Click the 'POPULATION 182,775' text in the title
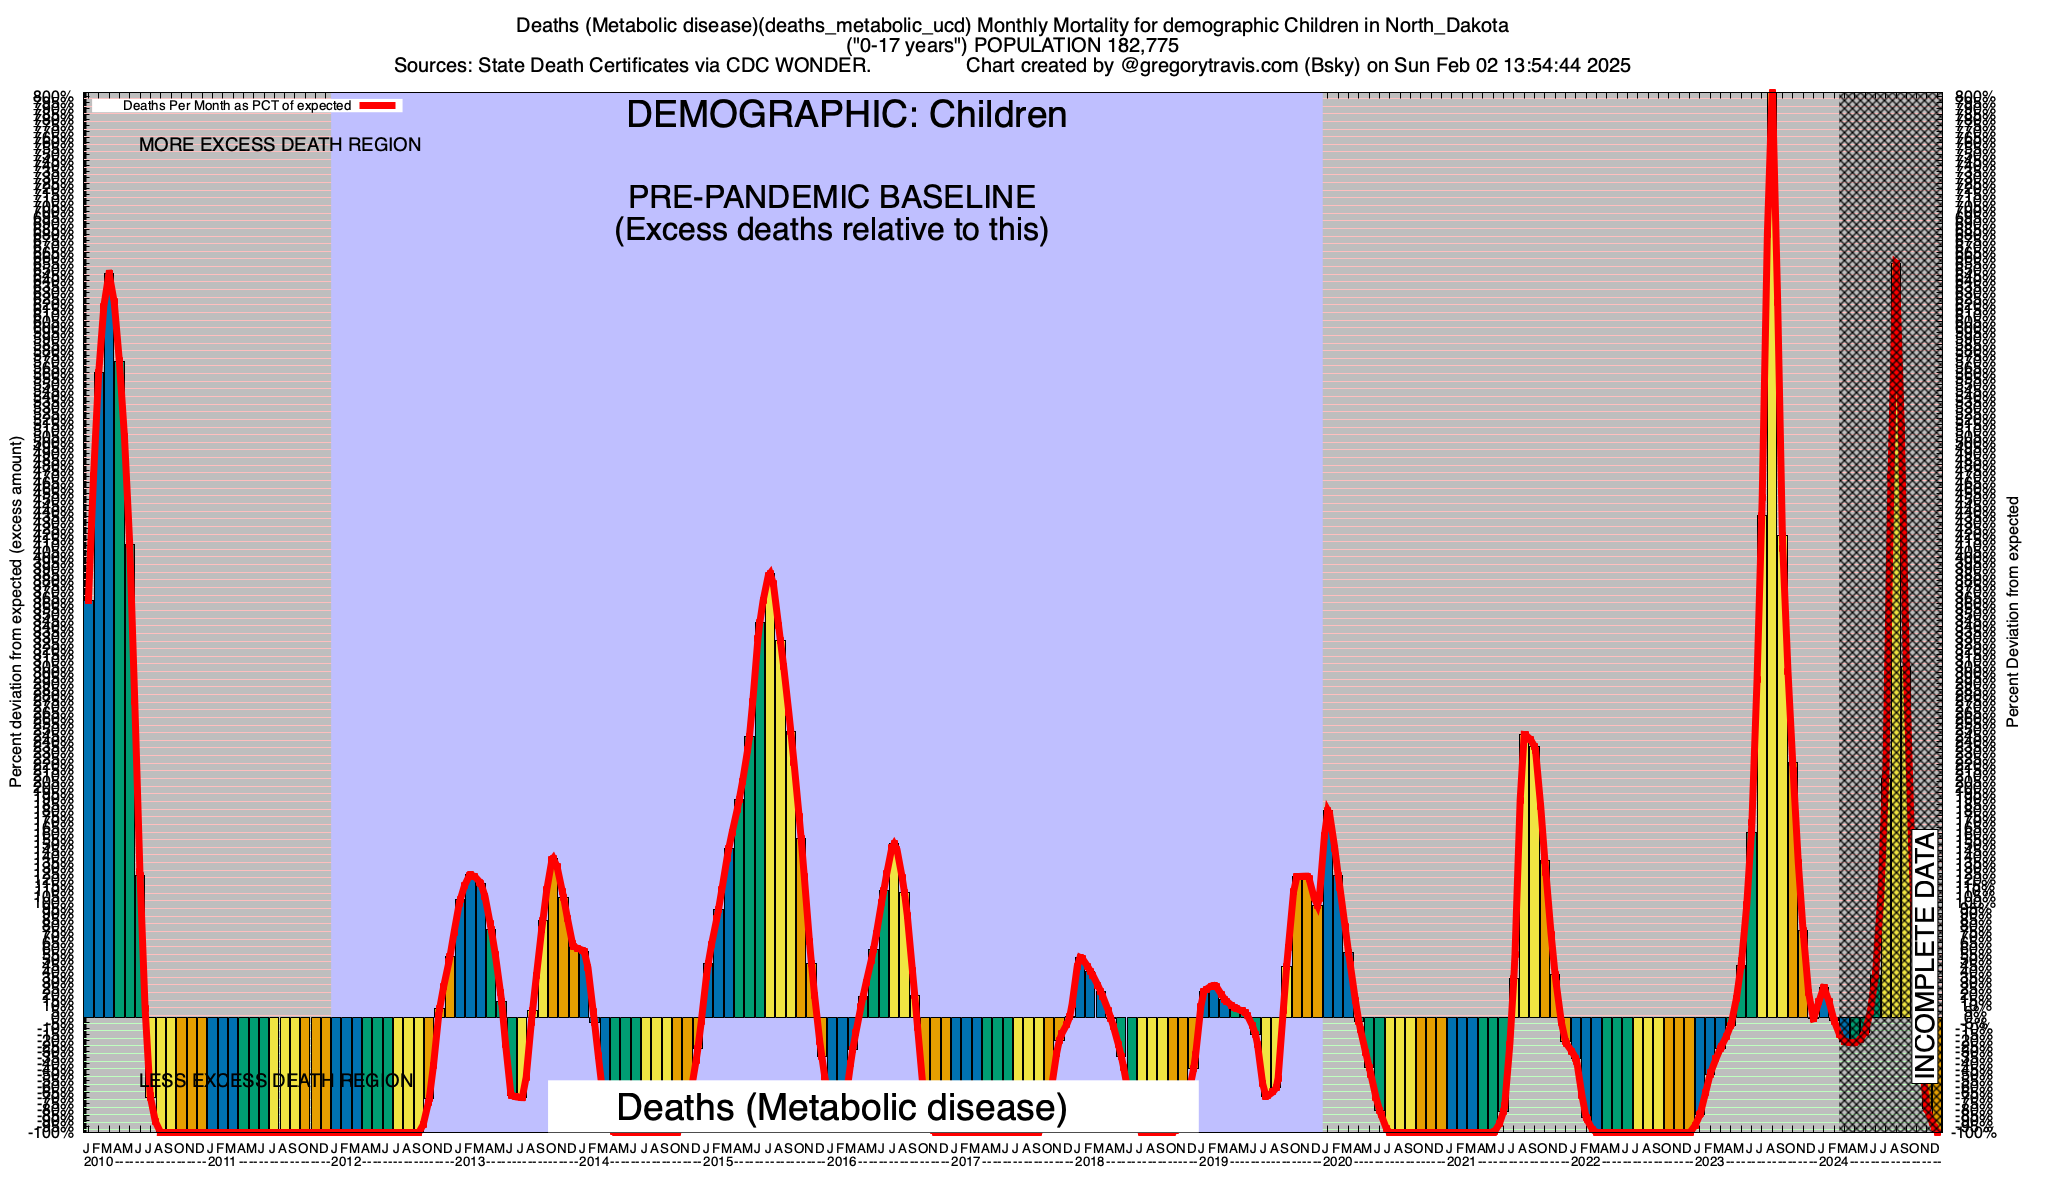This screenshot has height=1200, width=2048. click(1076, 46)
